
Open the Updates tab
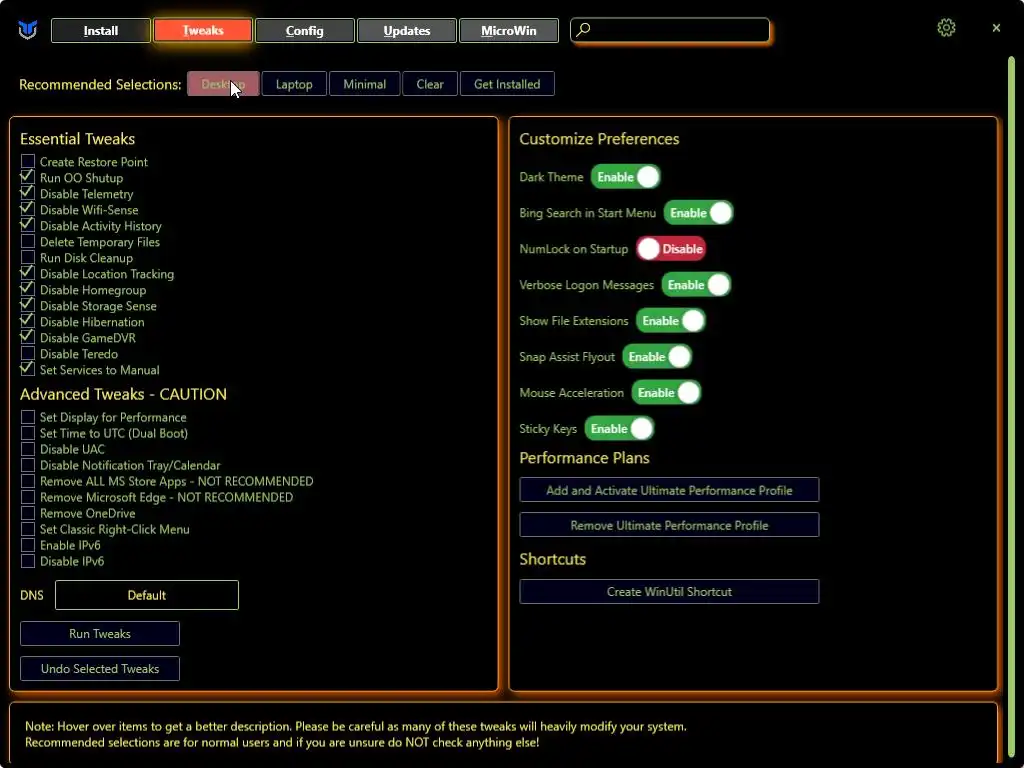tap(406, 31)
